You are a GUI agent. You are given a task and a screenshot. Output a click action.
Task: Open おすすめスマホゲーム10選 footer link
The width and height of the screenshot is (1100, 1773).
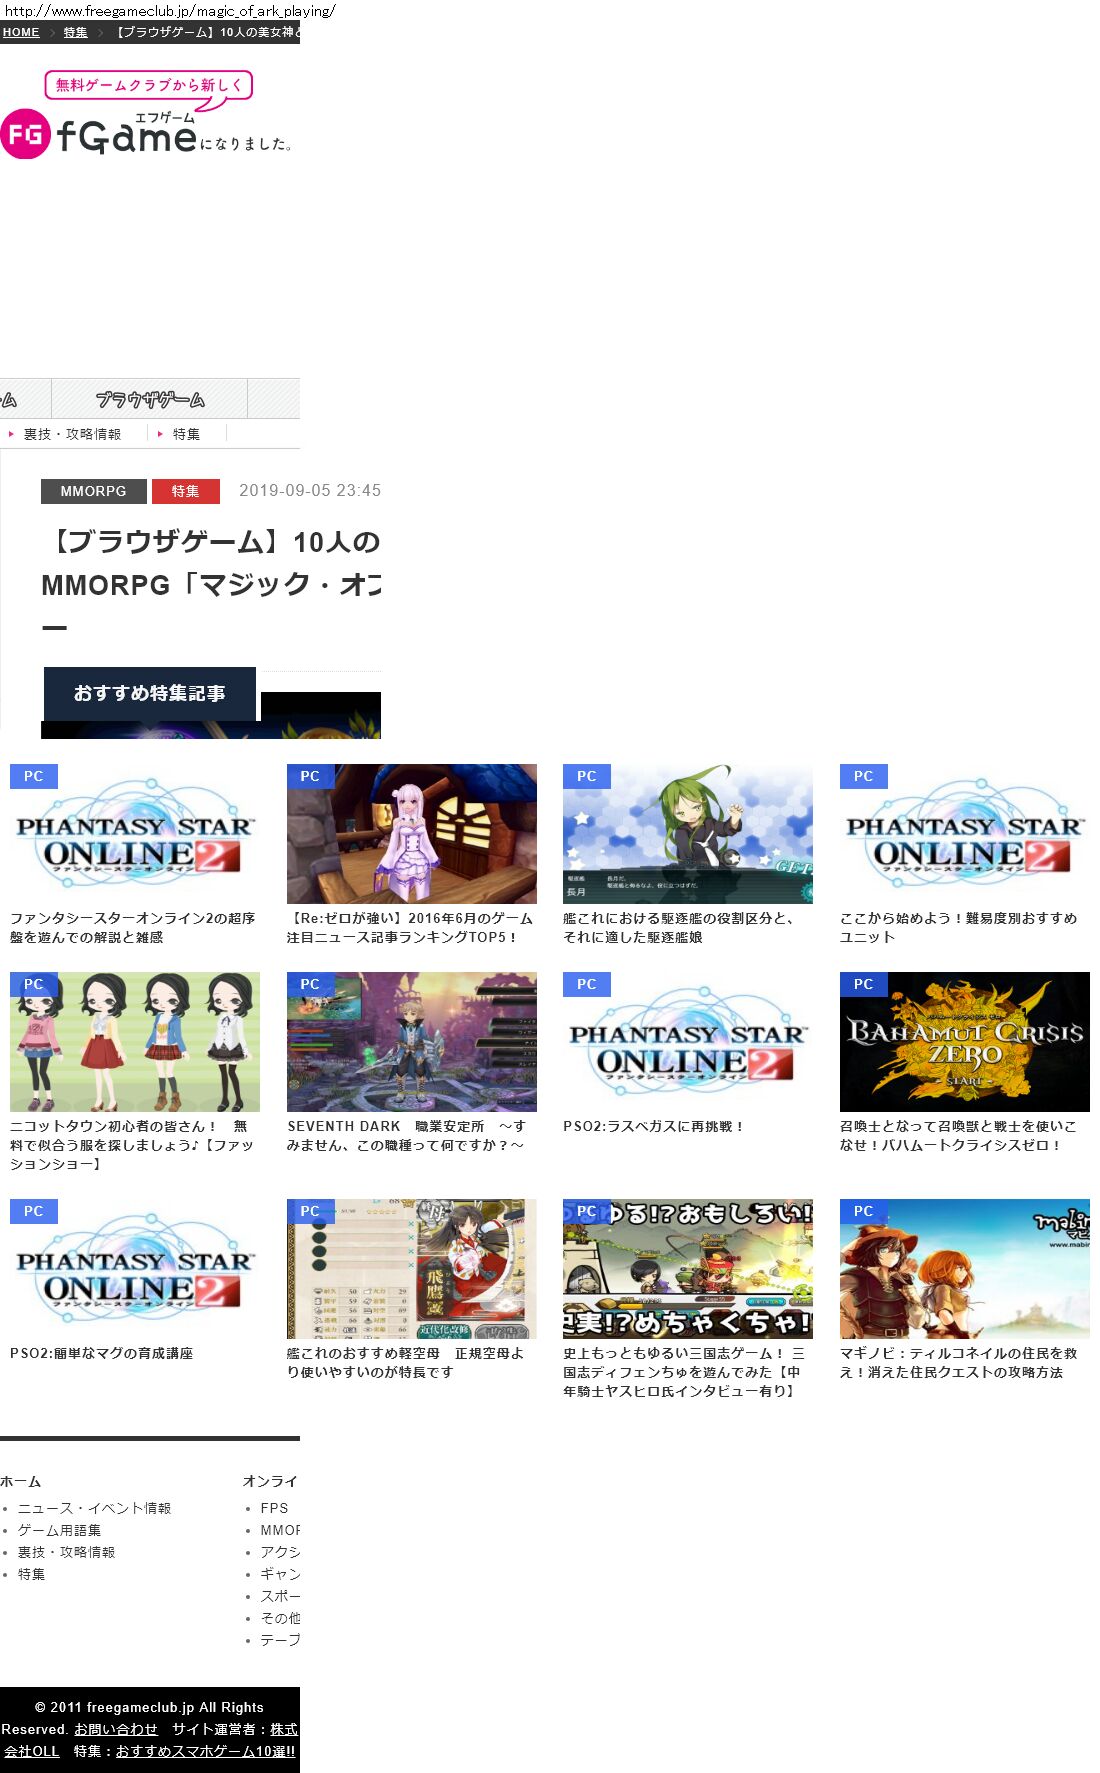pos(205,1751)
